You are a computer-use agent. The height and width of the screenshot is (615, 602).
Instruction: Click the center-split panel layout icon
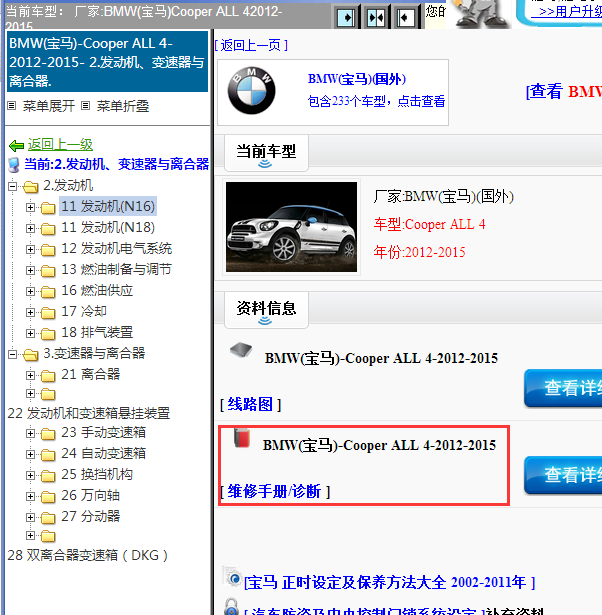point(376,18)
